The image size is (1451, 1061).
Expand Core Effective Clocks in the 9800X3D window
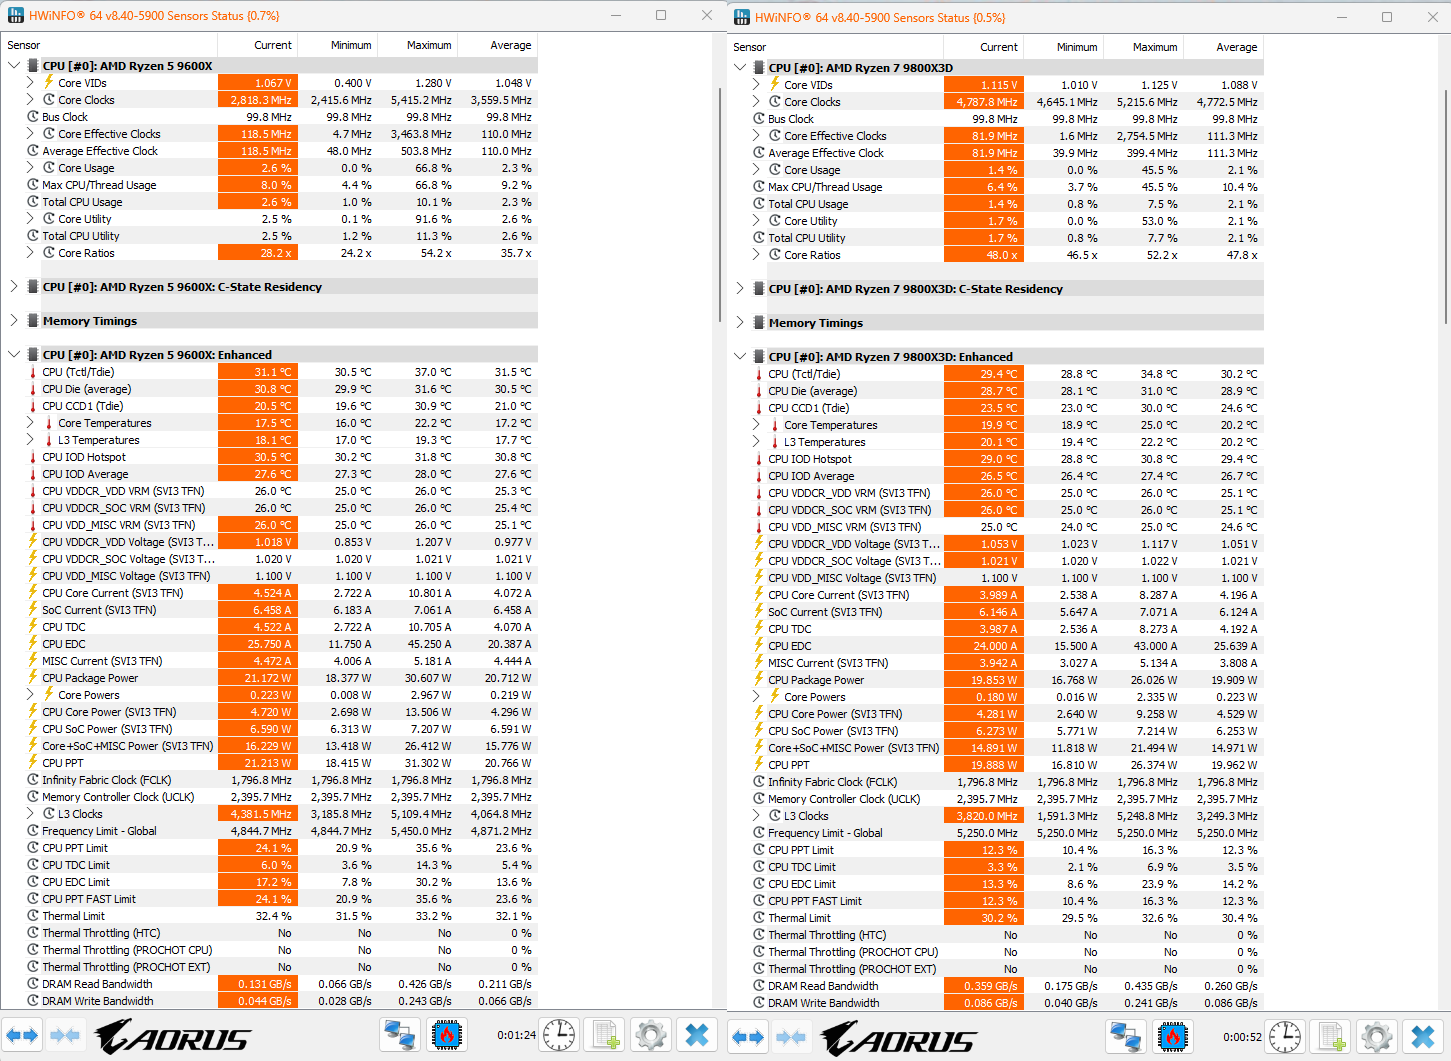pyautogui.click(x=756, y=136)
